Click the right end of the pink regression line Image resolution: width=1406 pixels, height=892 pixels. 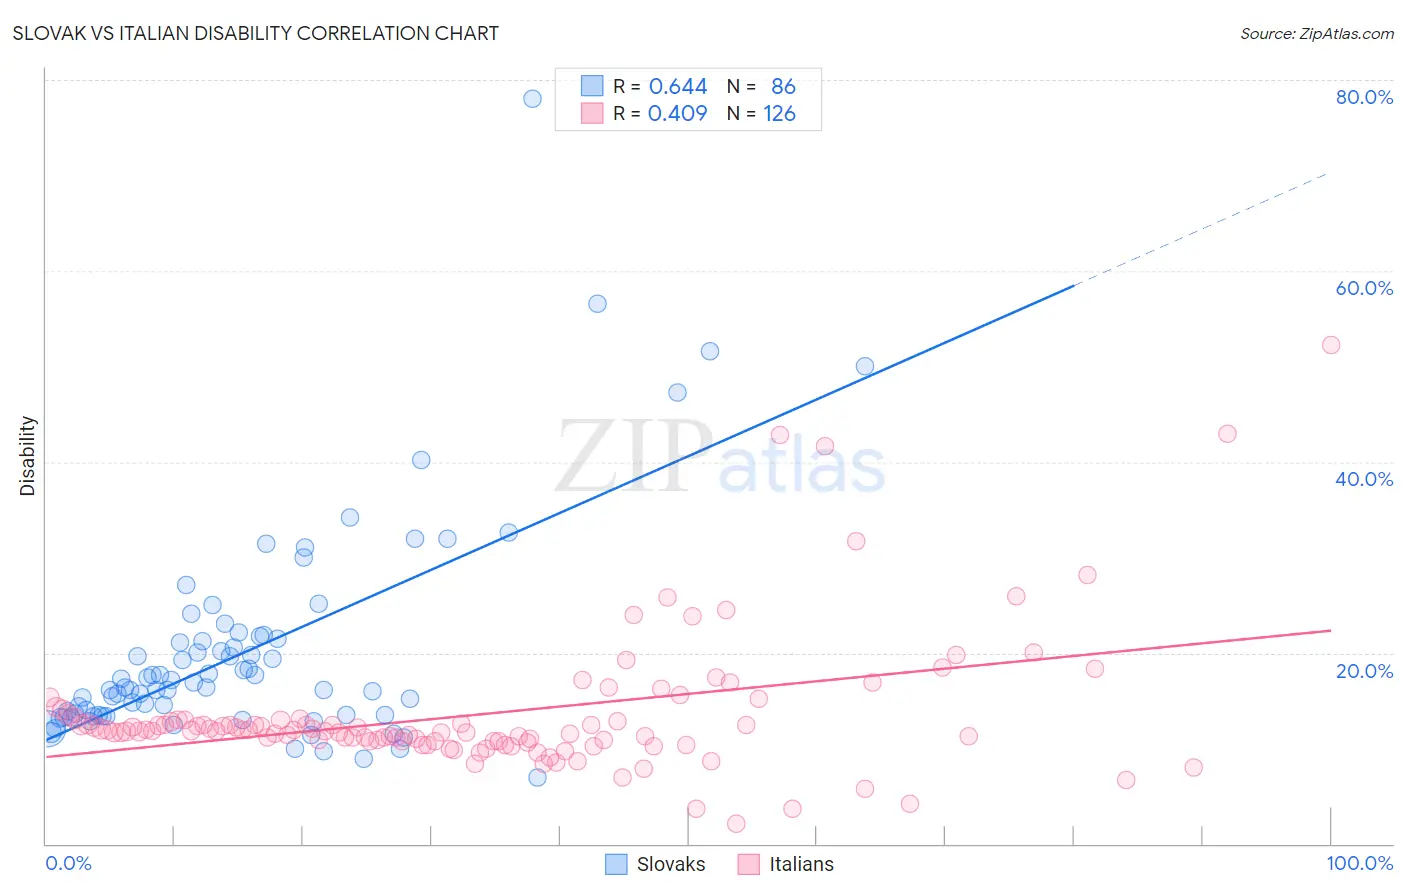pos(1330,631)
